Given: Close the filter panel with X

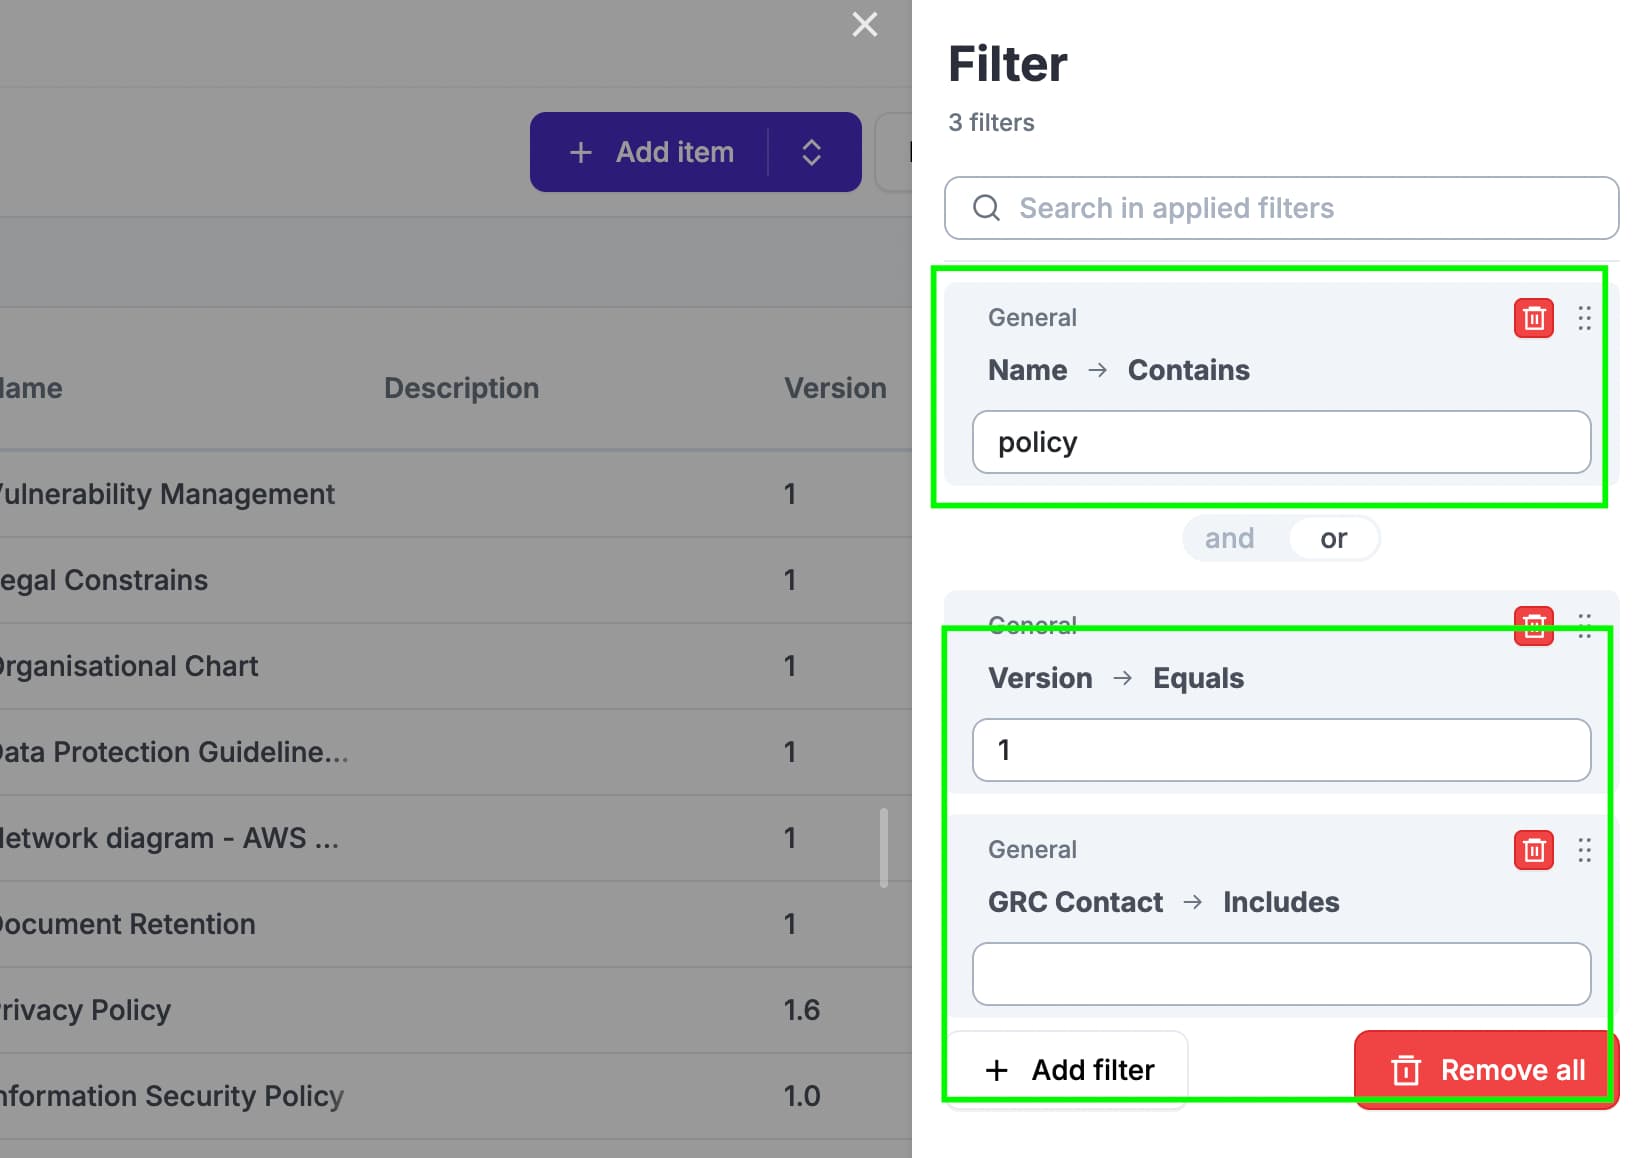Looking at the screenshot, I should pos(864,25).
